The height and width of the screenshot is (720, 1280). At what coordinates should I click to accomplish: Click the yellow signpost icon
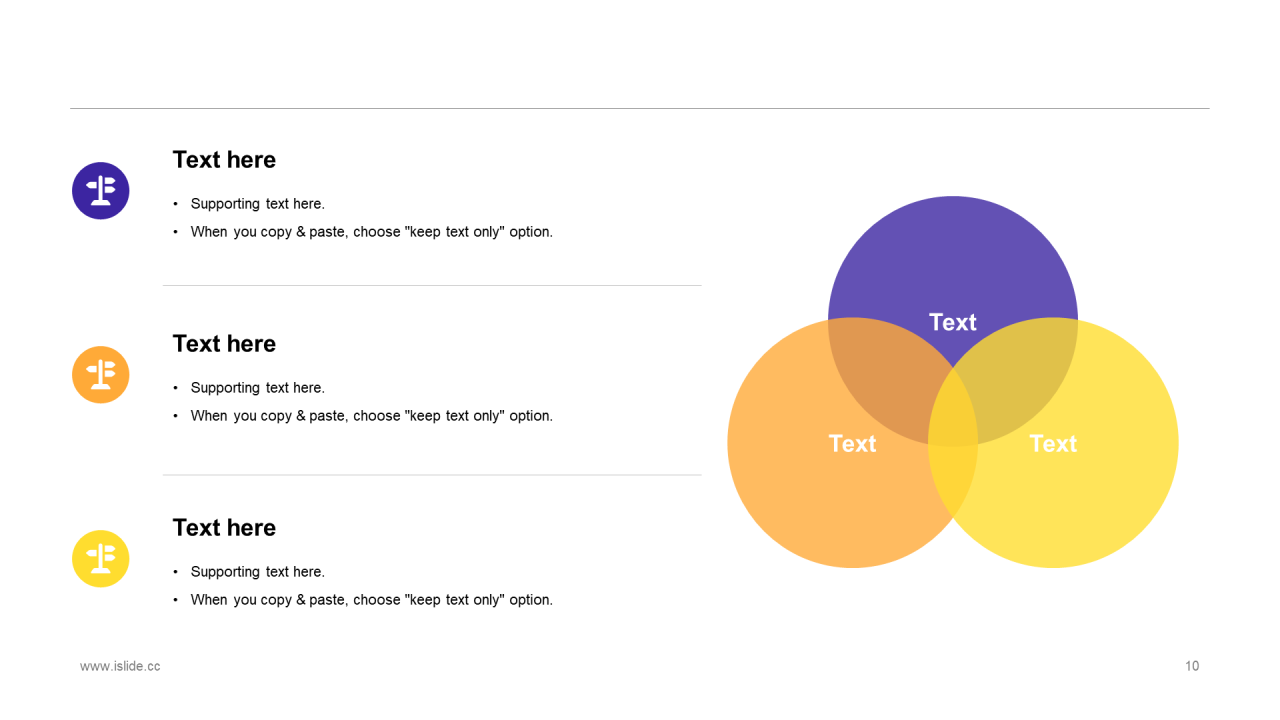point(101,559)
